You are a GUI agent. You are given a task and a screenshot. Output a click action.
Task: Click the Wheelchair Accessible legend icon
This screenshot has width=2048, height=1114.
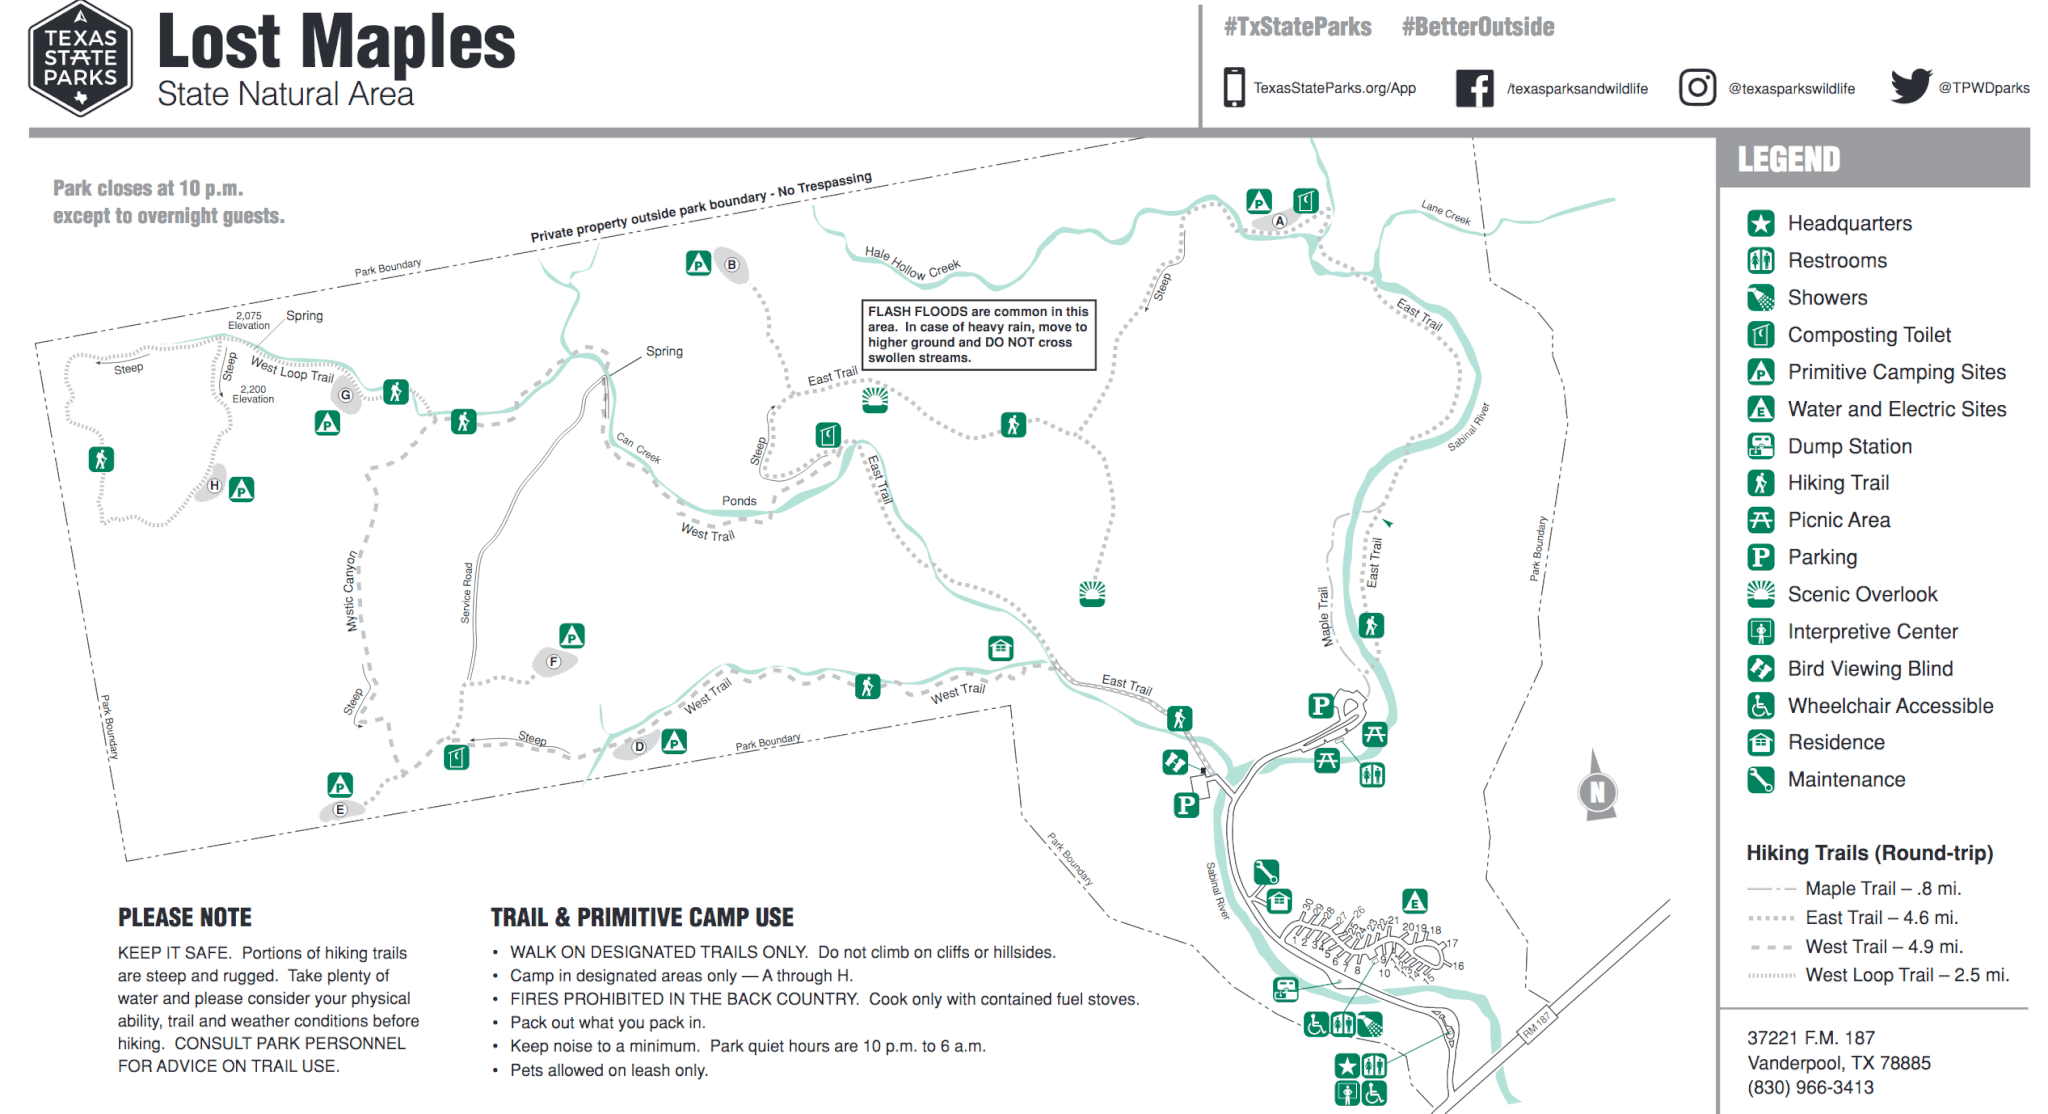coord(1761,705)
